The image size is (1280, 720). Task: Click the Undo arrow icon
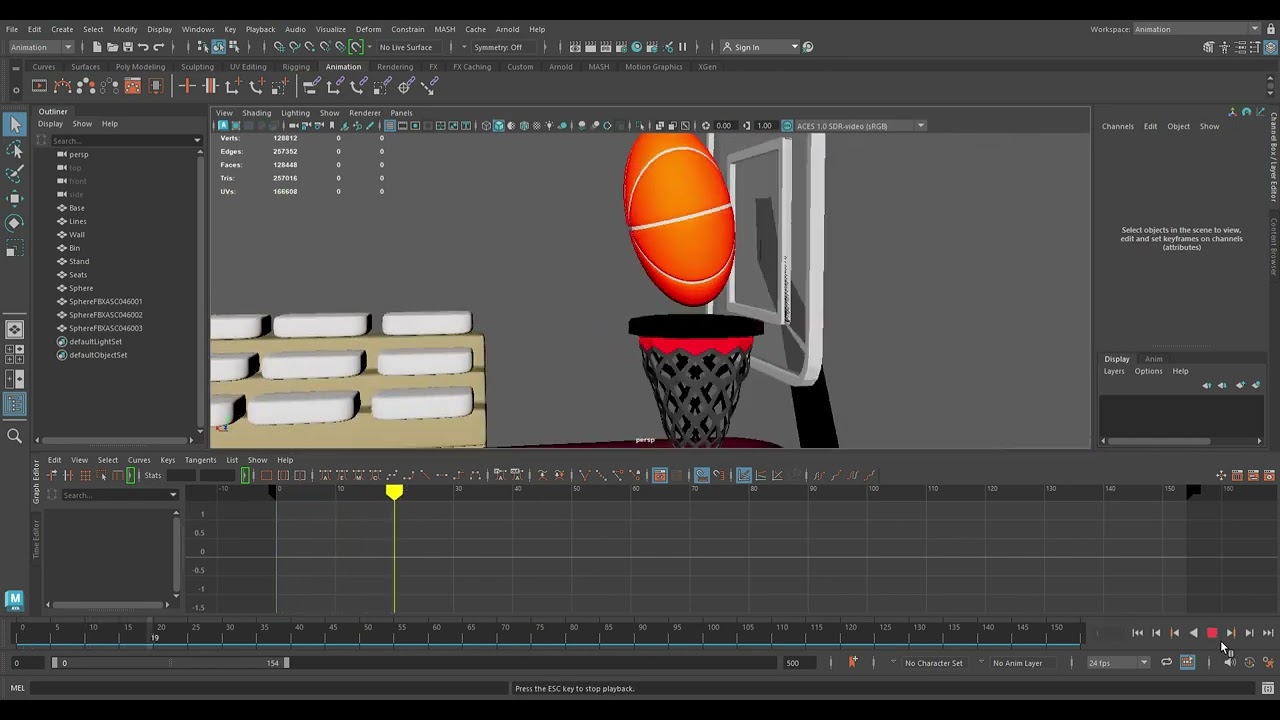[x=143, y=47]
